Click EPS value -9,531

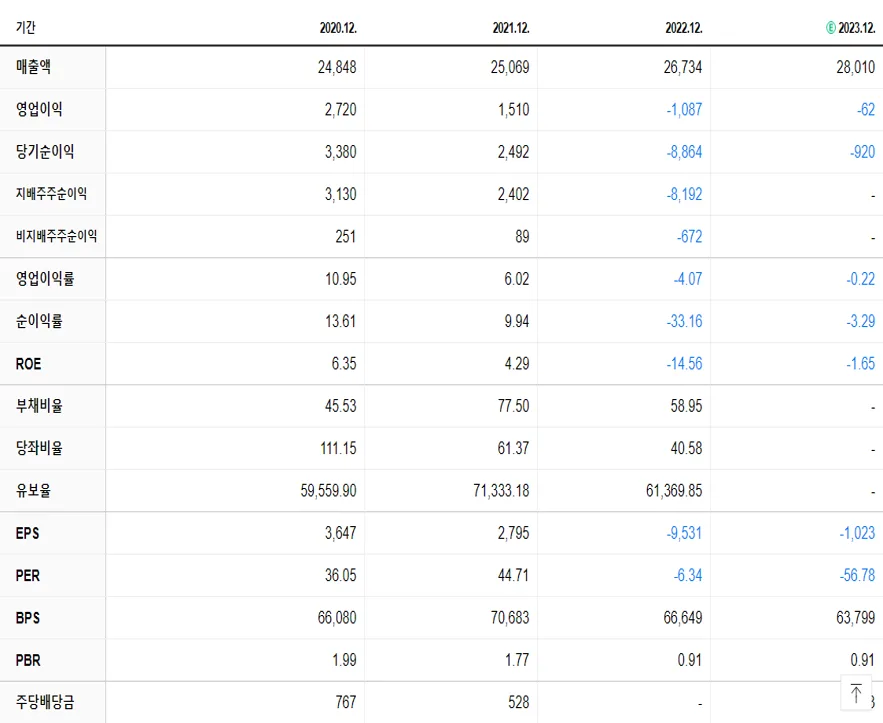point(684,533)
